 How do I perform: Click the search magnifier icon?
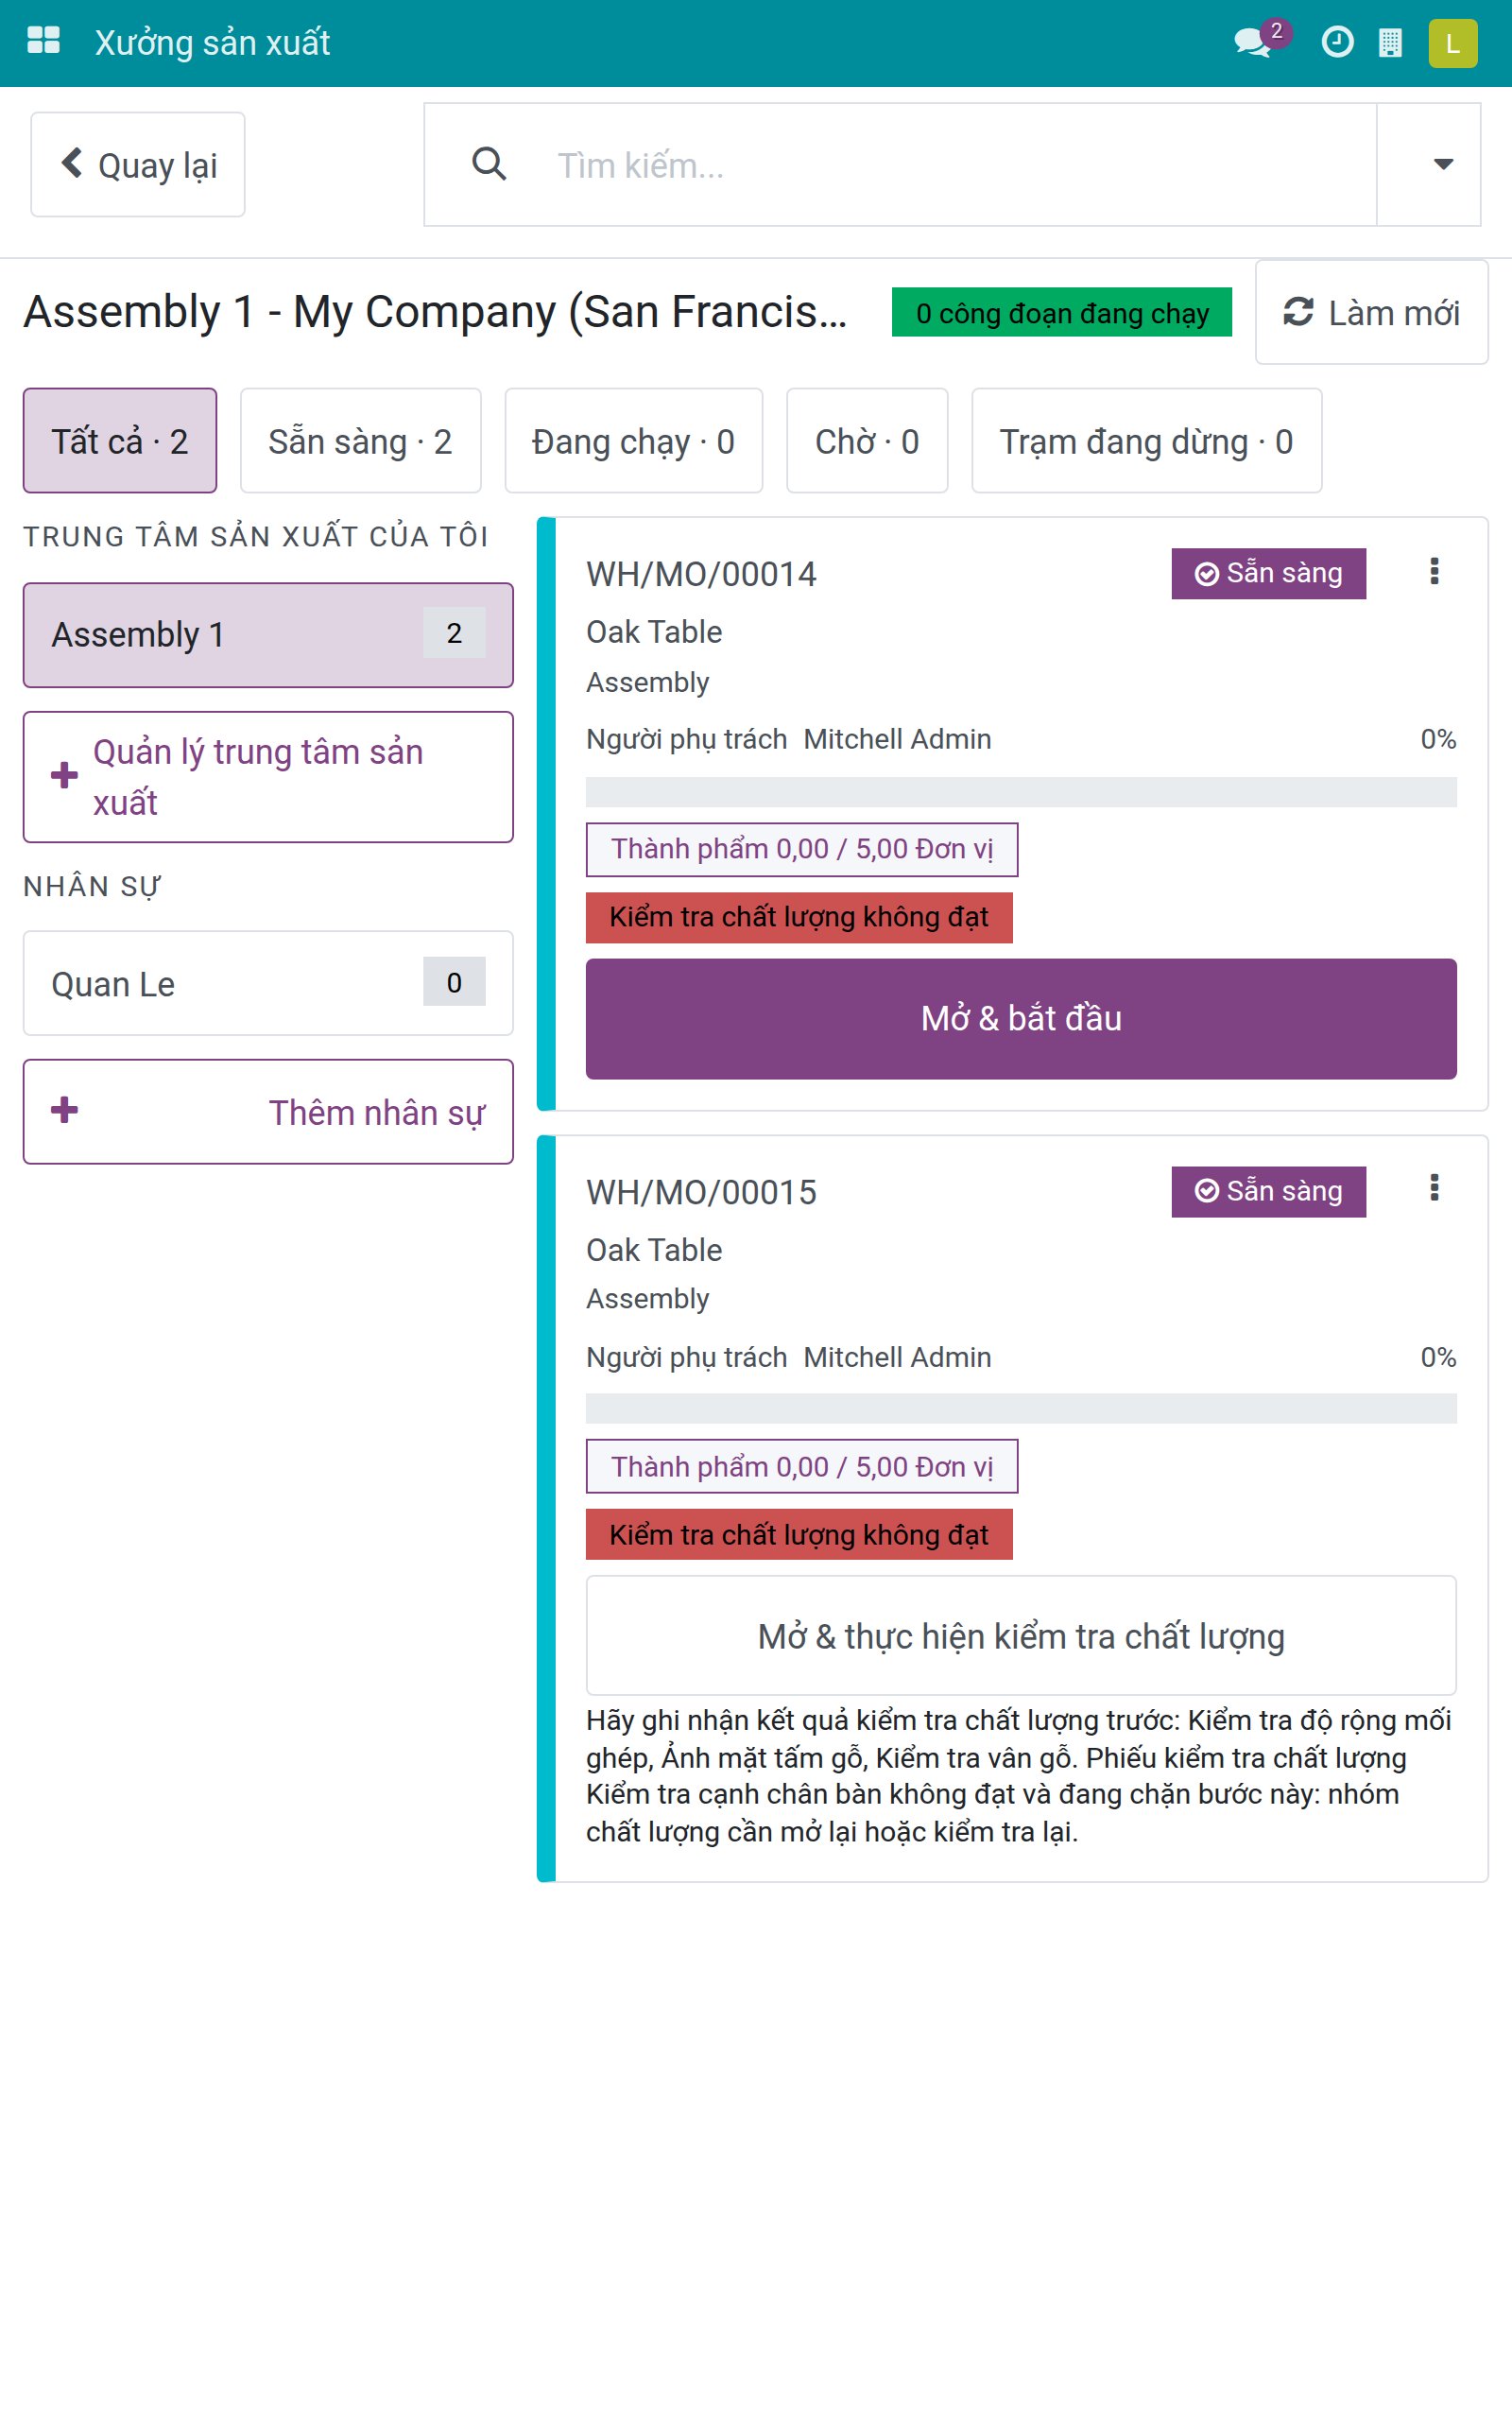coord(489,164)
